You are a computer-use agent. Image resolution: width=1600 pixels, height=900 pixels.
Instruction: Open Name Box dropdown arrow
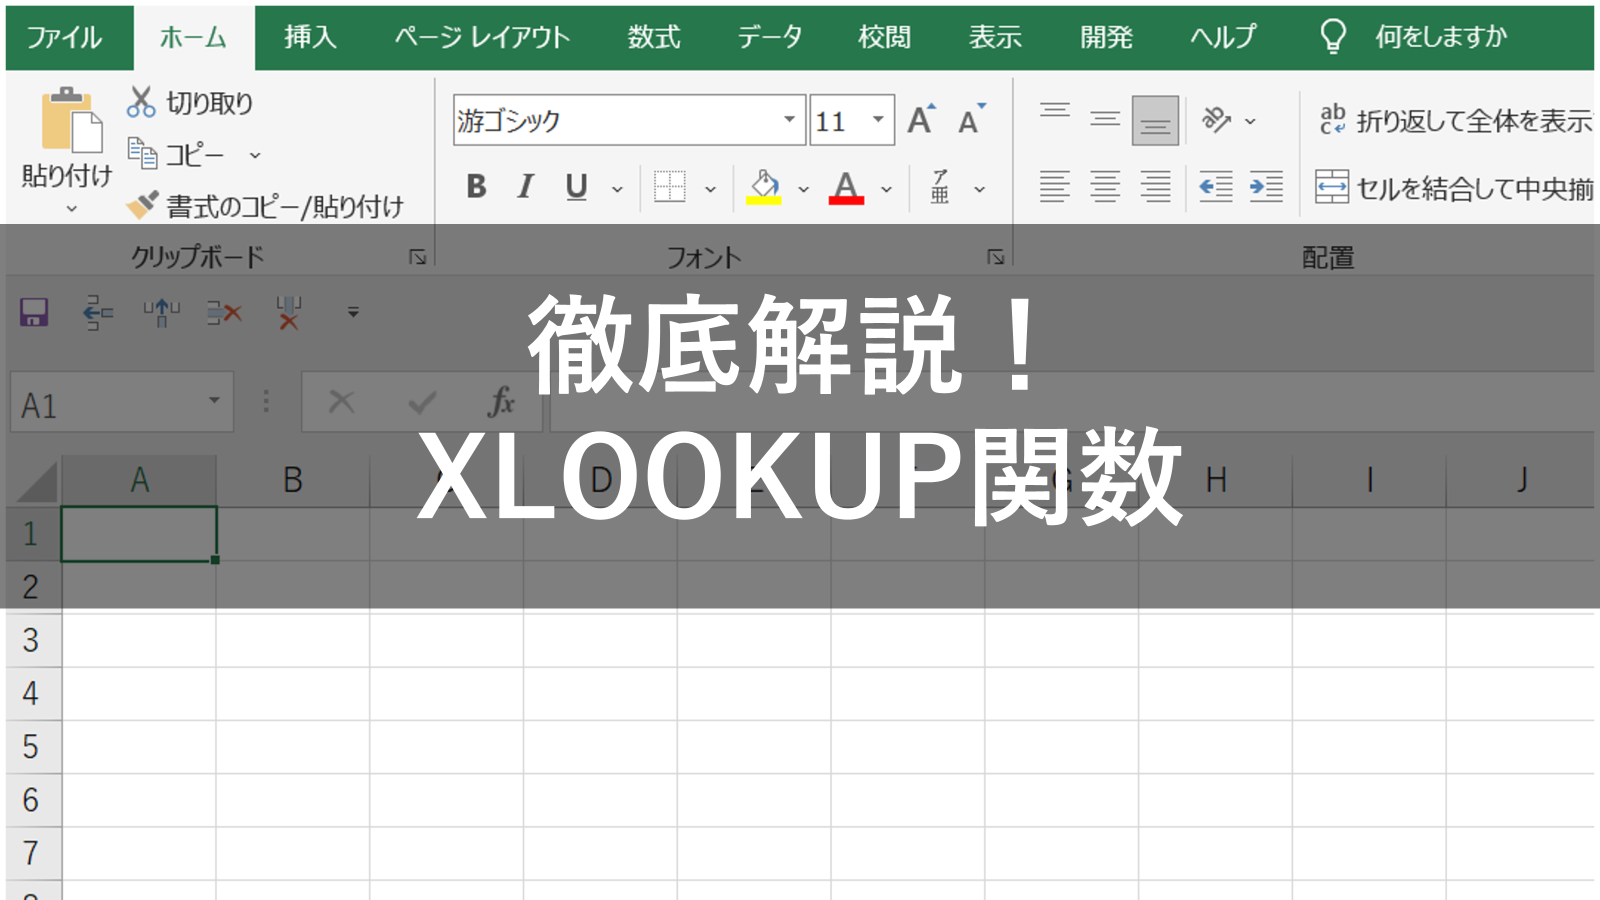pos(214,401)
